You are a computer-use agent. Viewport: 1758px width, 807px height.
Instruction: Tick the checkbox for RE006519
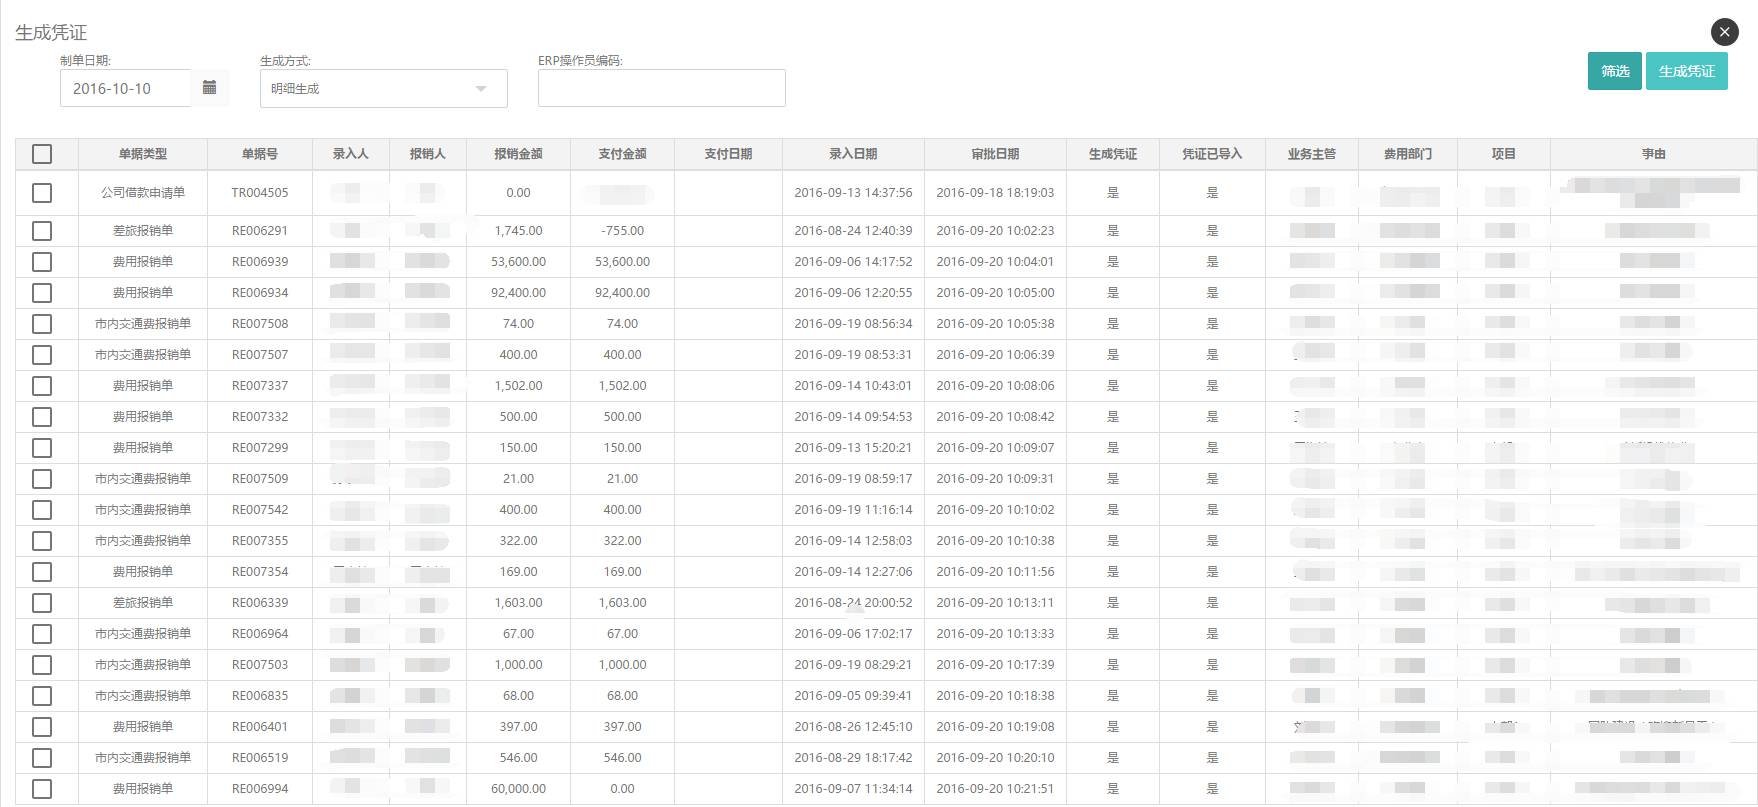tap(42, 758)
